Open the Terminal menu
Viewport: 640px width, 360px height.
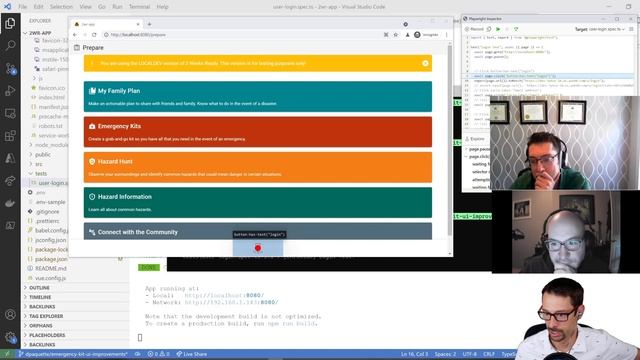[140, 7]
